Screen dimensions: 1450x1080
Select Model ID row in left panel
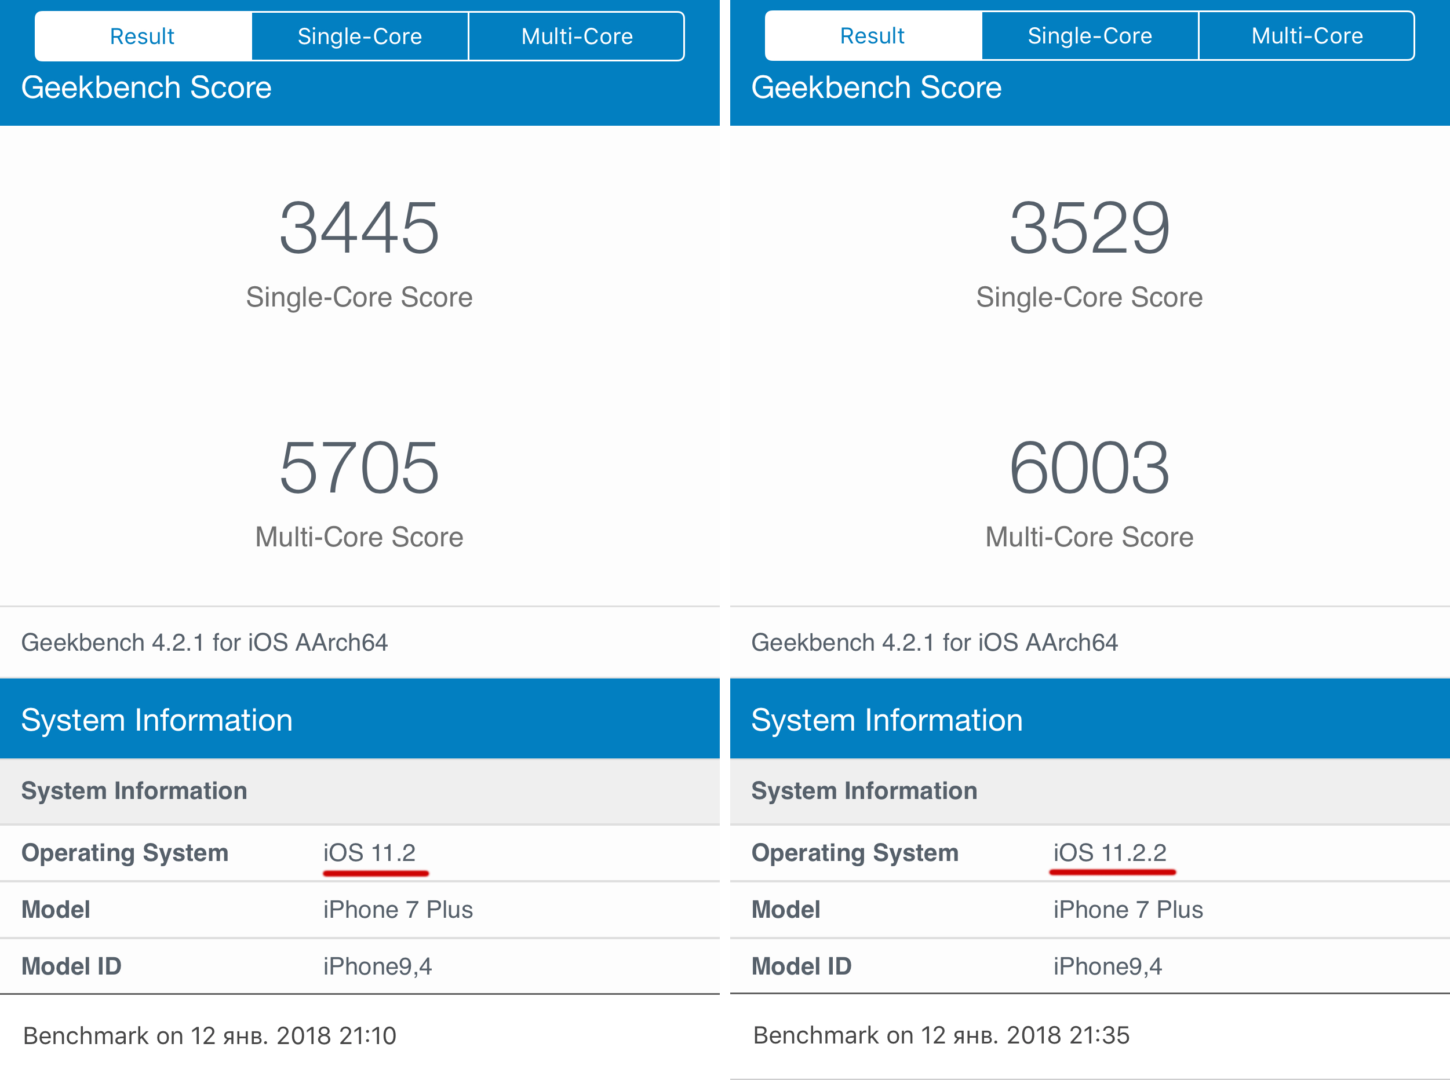pos(360,966)
